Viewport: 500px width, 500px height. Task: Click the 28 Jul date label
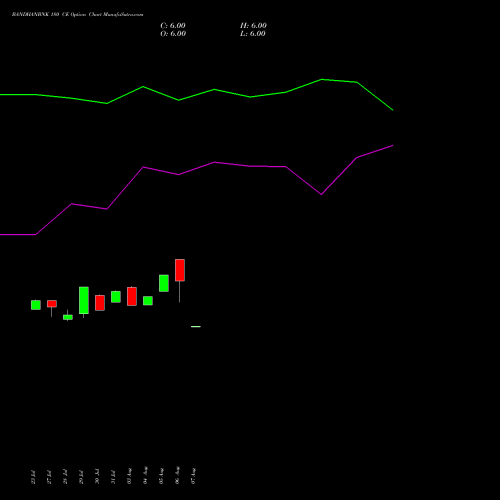click(65, 477)
